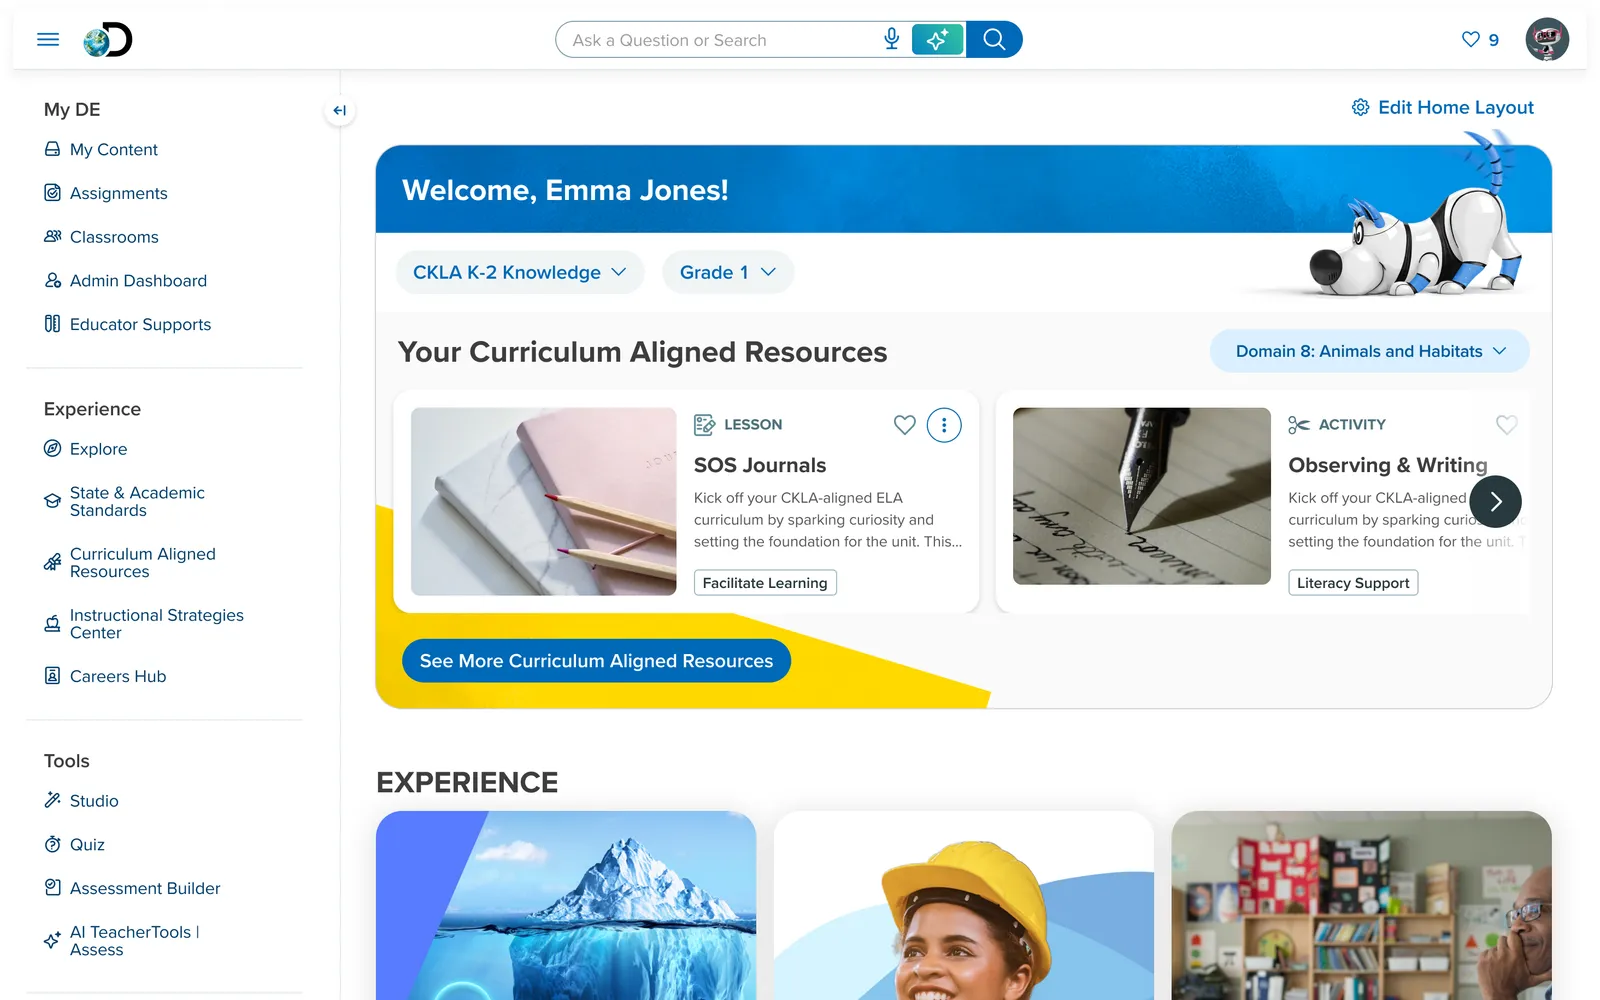Click the Instructional Strategies Center icon
The height and width of the screenshot is (1000, 1600).
[x=52, y=624]
